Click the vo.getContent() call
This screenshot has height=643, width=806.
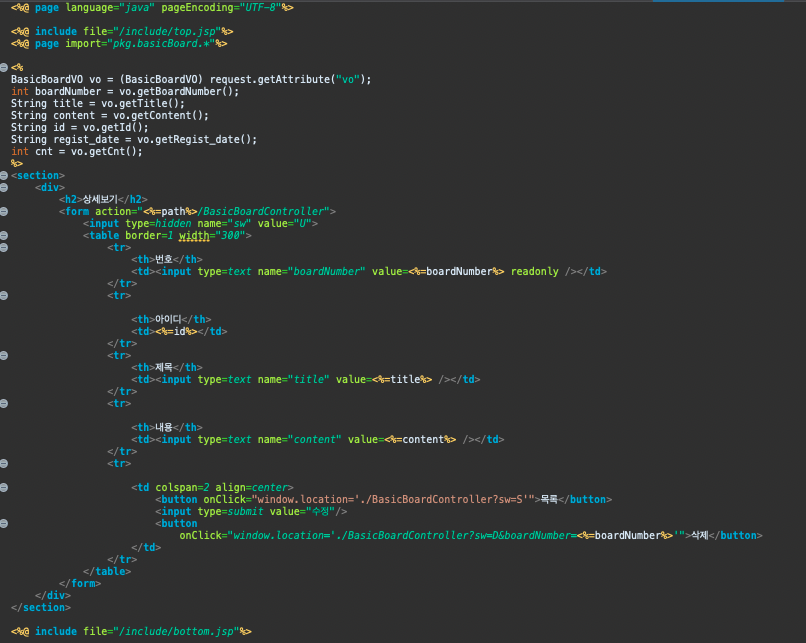[x=158, y=116]
